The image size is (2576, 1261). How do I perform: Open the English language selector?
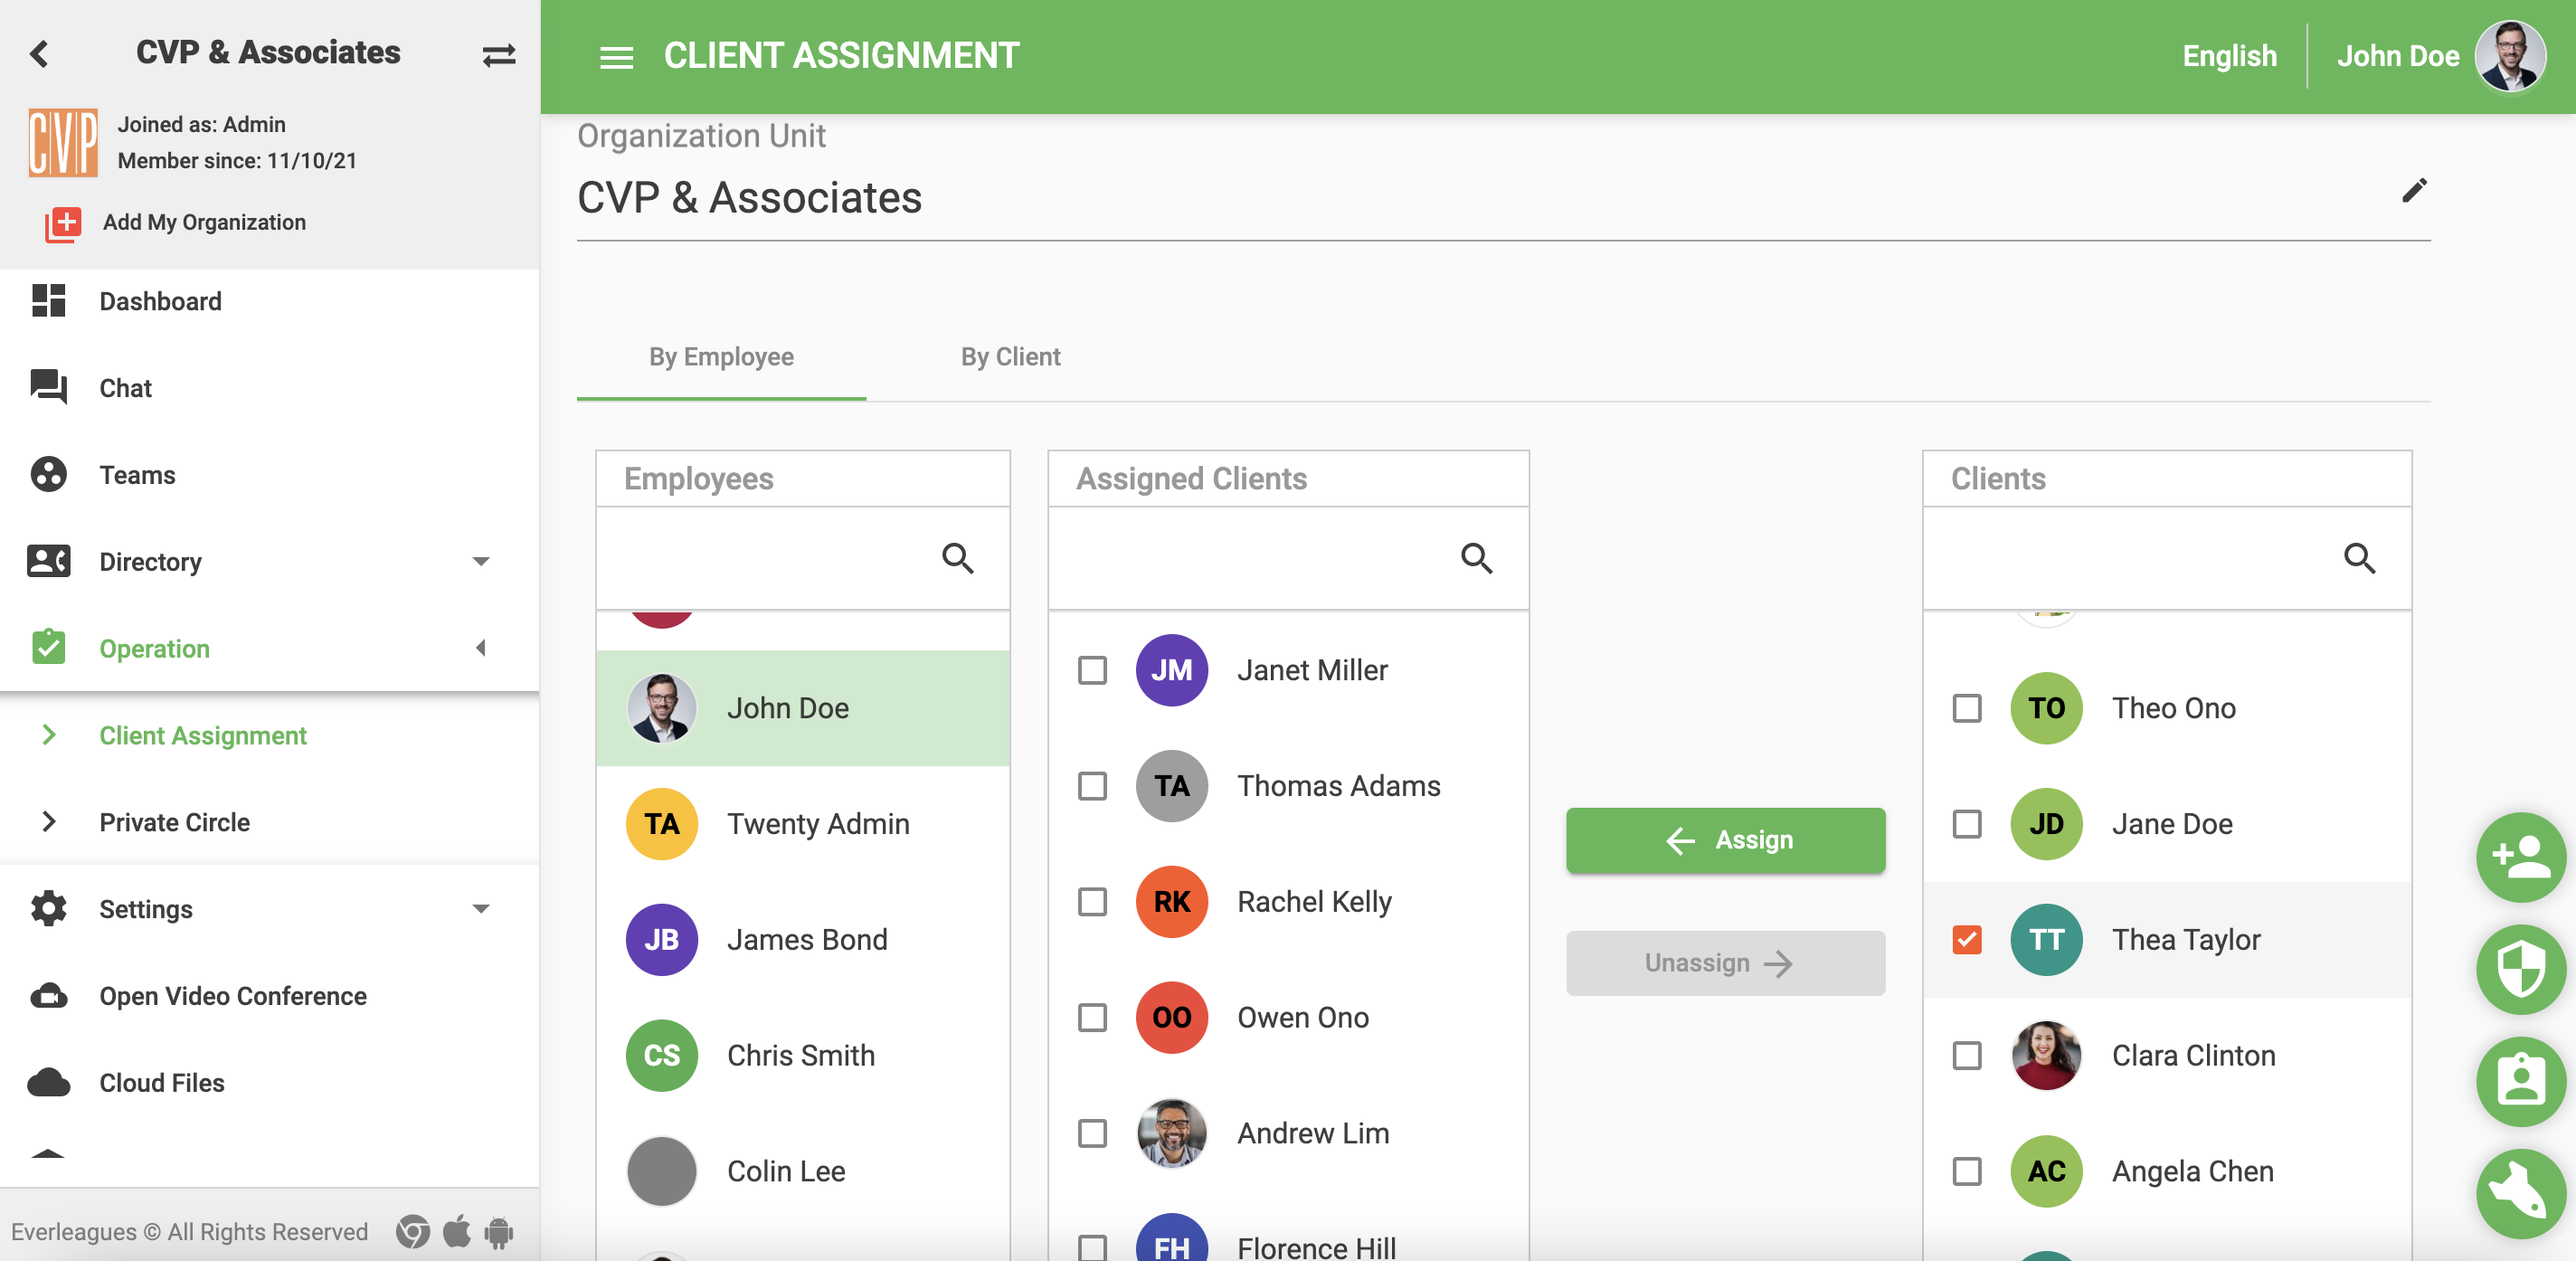pyautogui.click(x=2229, y=56)
